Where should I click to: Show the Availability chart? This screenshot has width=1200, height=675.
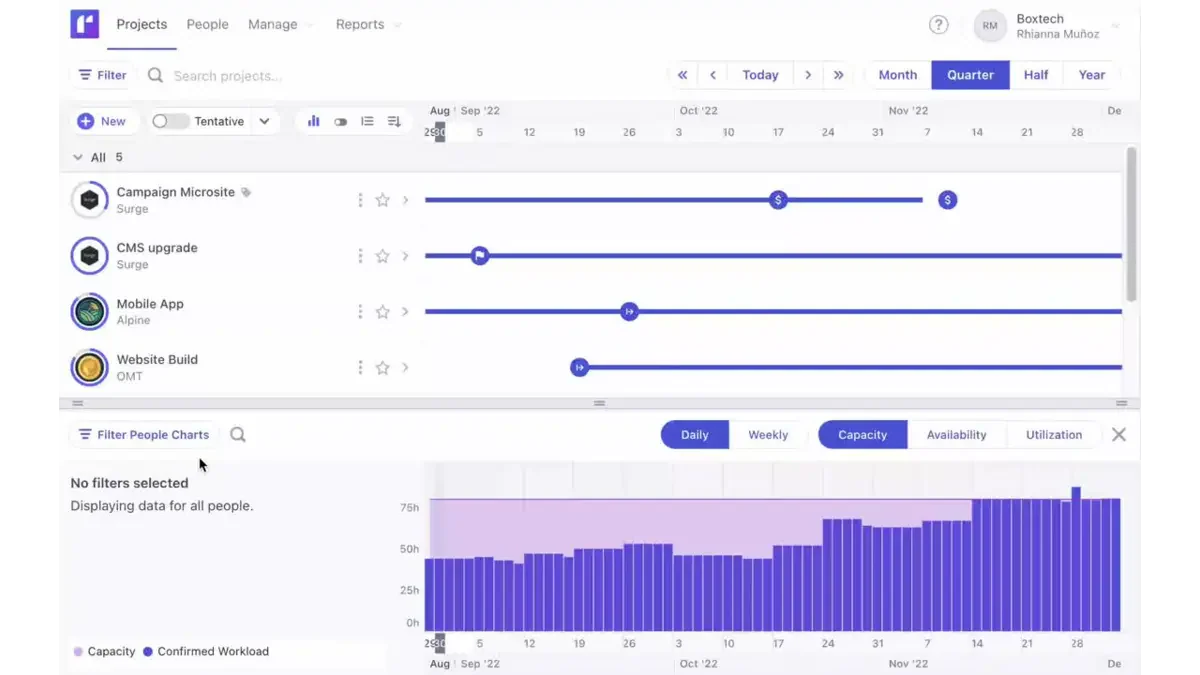pyautogui.click(x=956, y=435)
